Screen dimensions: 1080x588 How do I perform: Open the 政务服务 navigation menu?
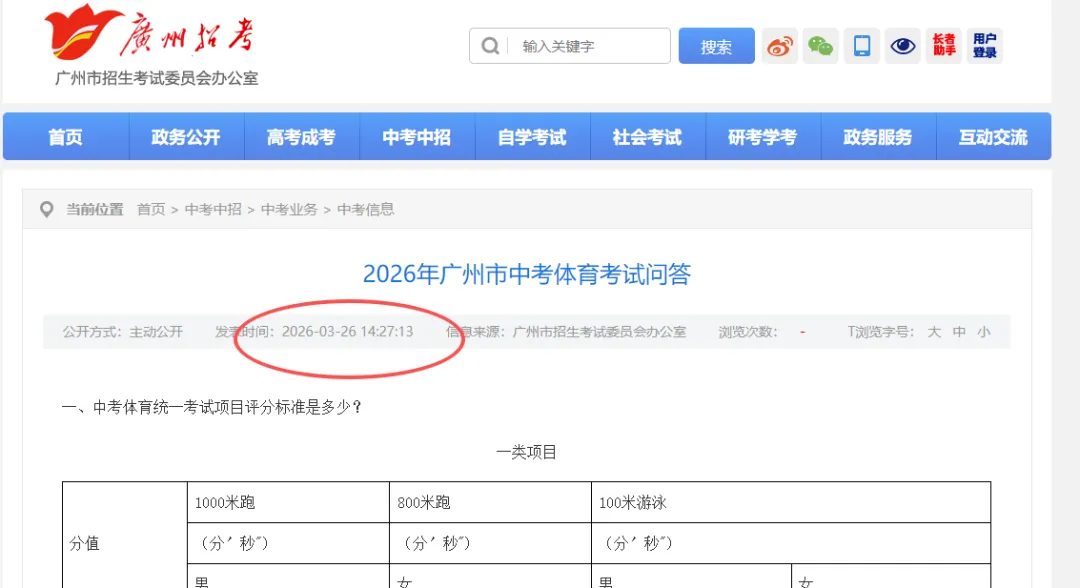878,135
